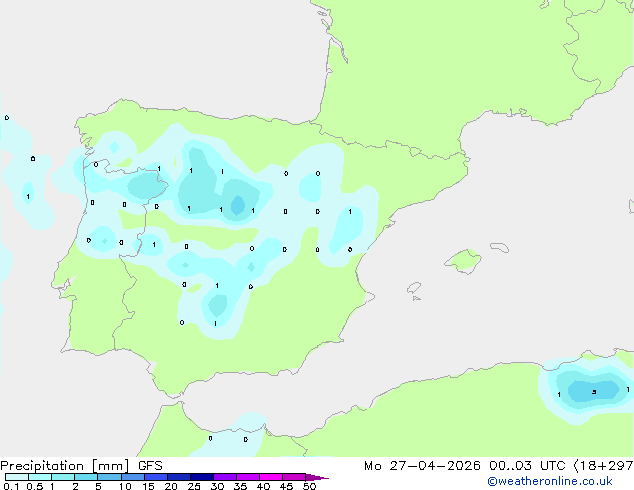Select the 5–10 mm legend color
The width and height of the screenshot is (634, 490).
109,477
